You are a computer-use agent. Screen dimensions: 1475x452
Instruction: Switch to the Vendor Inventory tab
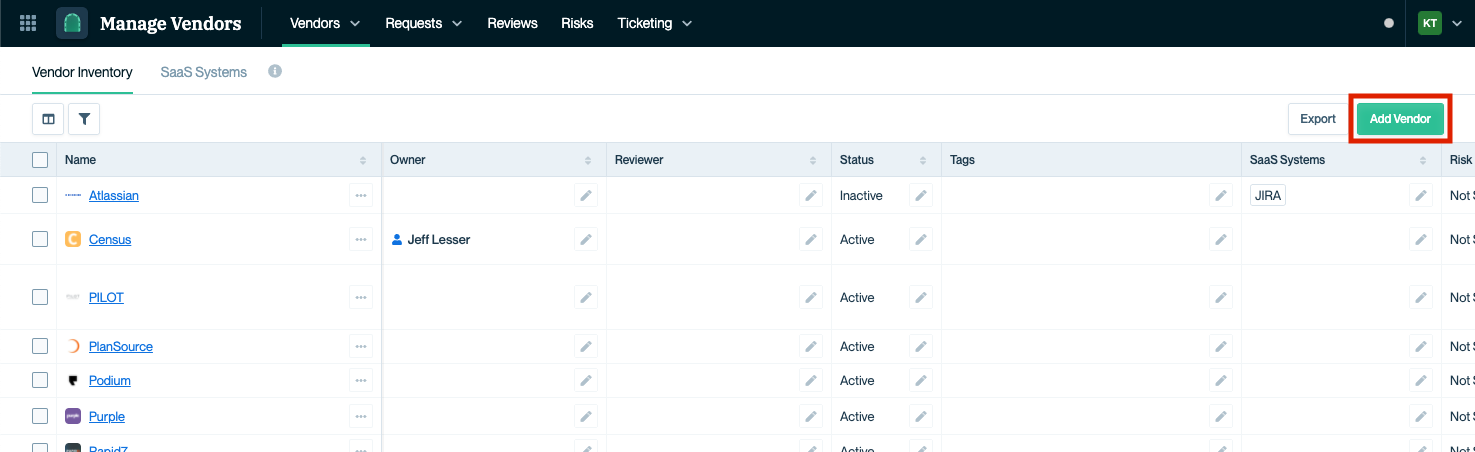pos(82,72)
